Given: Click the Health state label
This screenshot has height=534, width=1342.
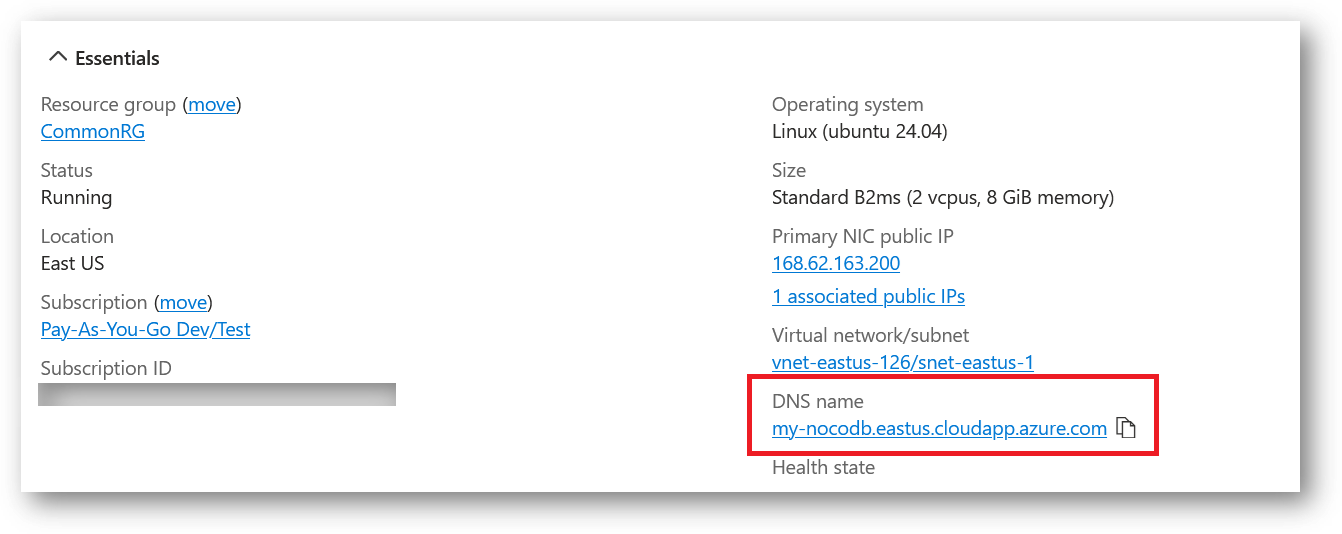Looking at the screenshot, I should [x=823, y=467].
